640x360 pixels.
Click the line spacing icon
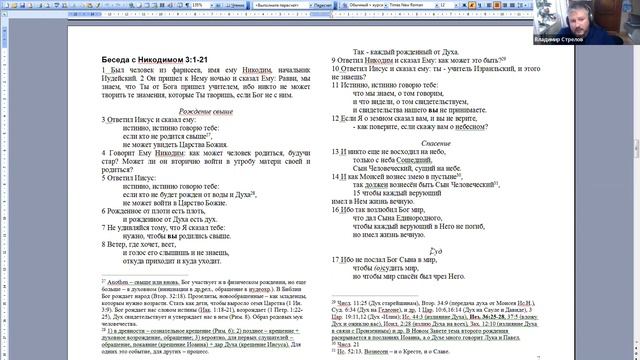(x=520, y=5)
